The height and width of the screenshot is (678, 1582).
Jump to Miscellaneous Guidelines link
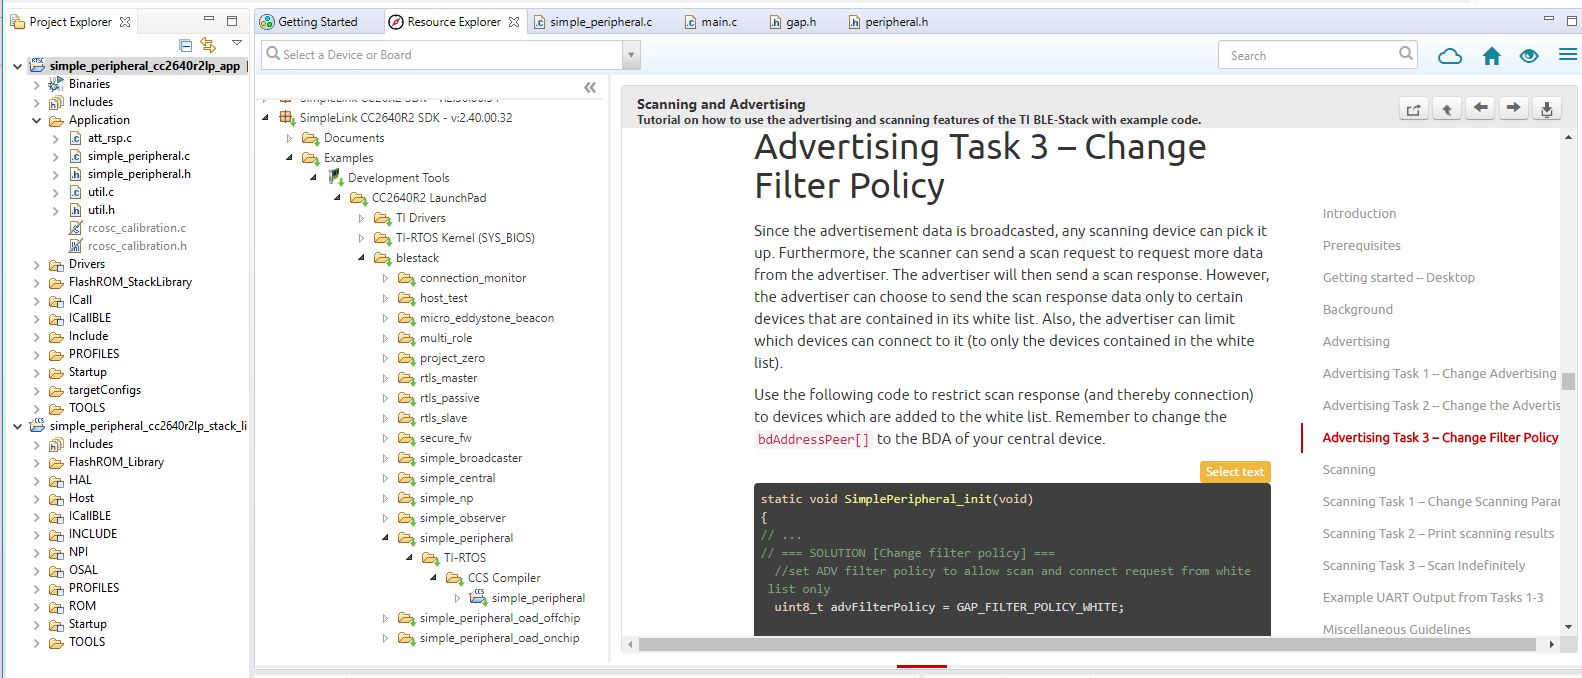tap(1396, 630)
